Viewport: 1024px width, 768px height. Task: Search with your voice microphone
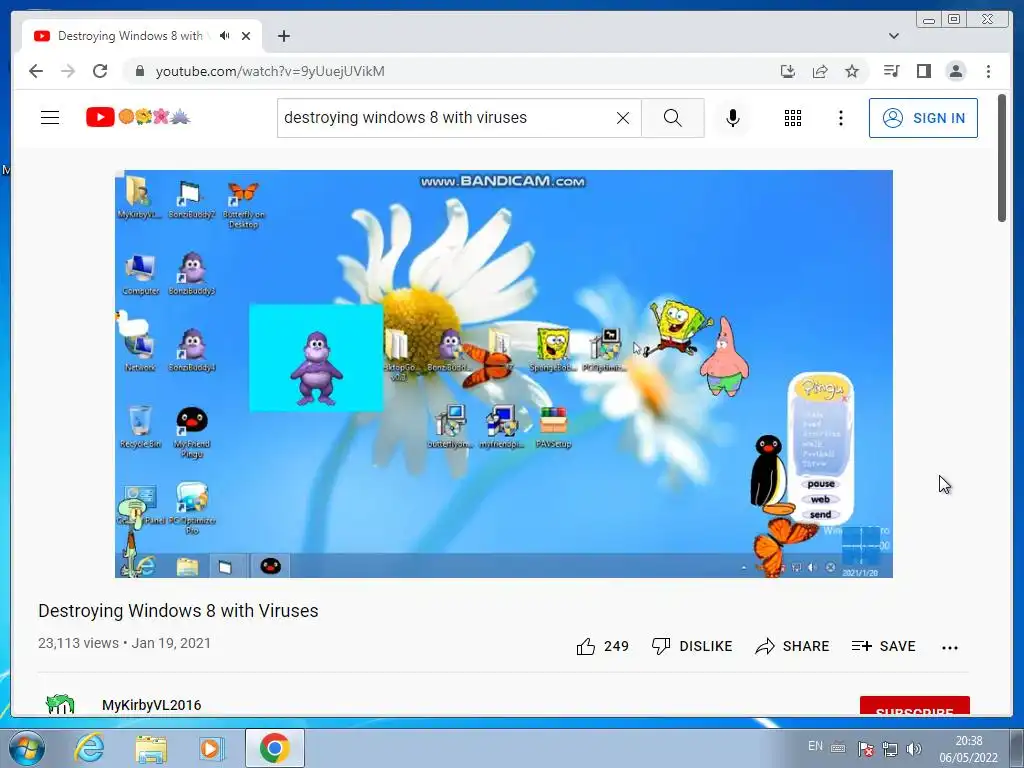click(733, 118)
